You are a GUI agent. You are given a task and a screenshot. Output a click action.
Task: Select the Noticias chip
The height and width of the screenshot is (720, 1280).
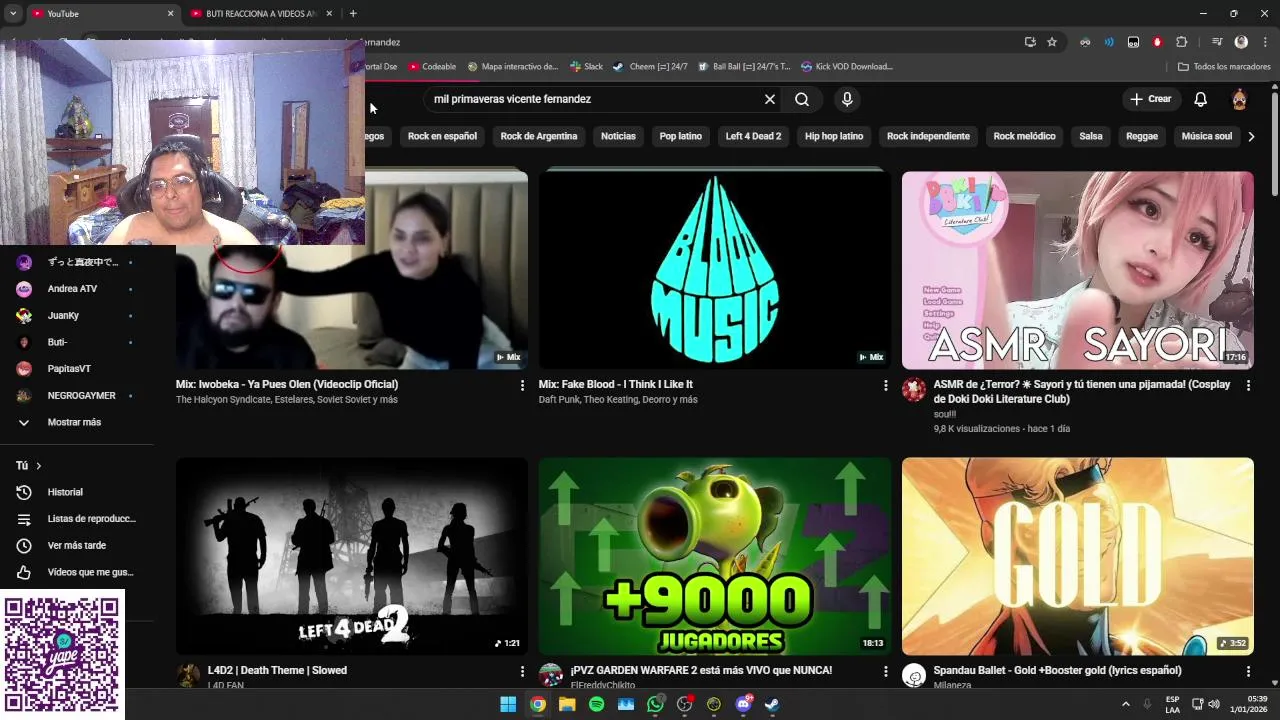click(618, 136)
